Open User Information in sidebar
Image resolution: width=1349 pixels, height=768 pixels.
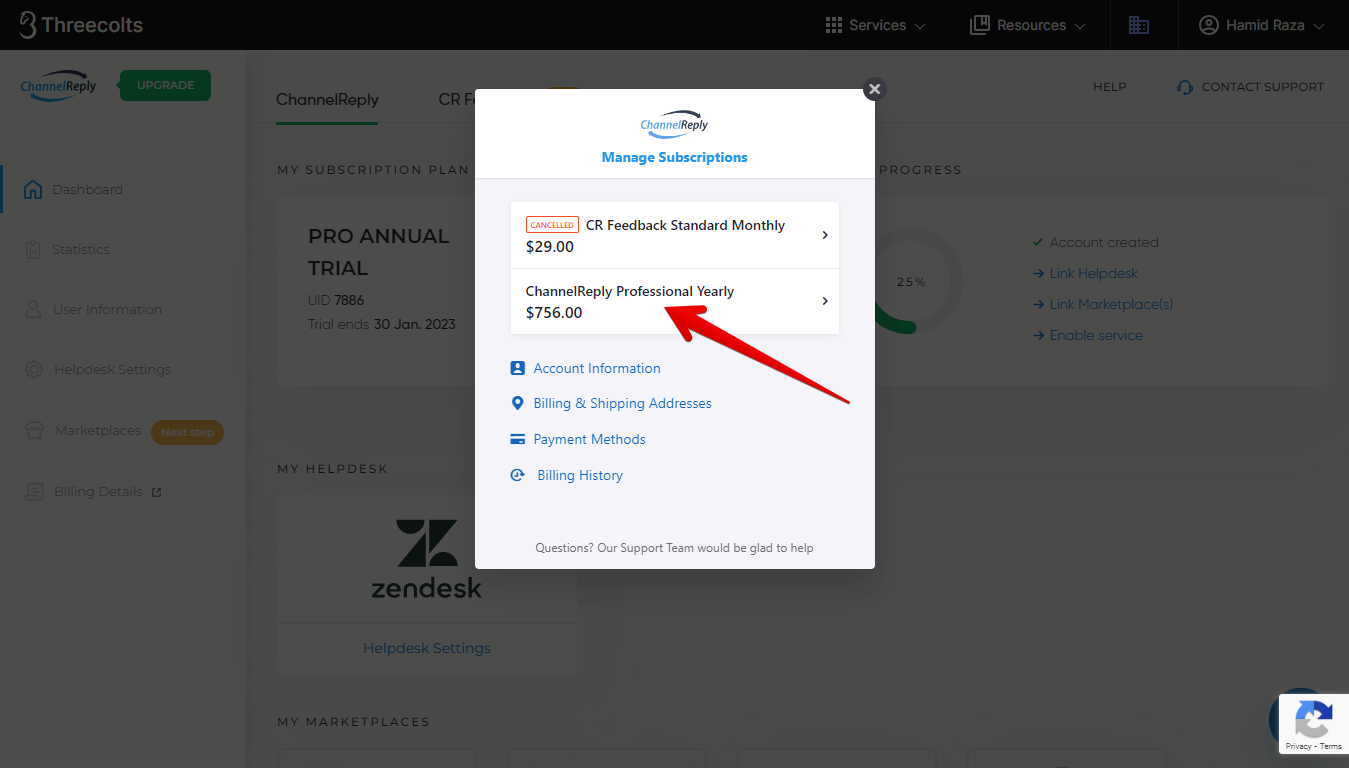point(107,309)
